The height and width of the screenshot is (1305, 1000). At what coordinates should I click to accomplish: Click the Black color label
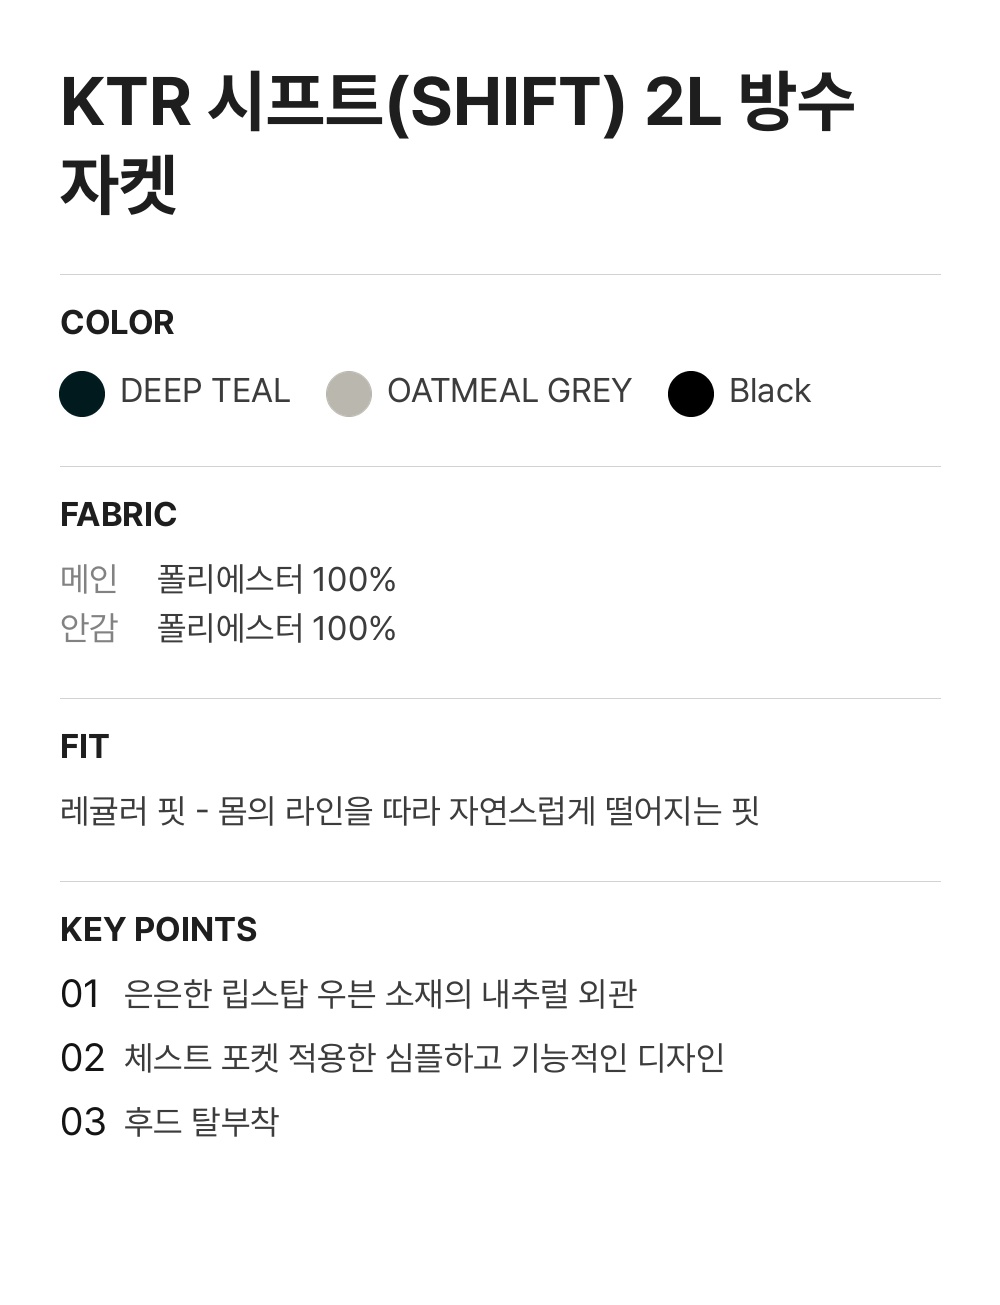point(770,391)
